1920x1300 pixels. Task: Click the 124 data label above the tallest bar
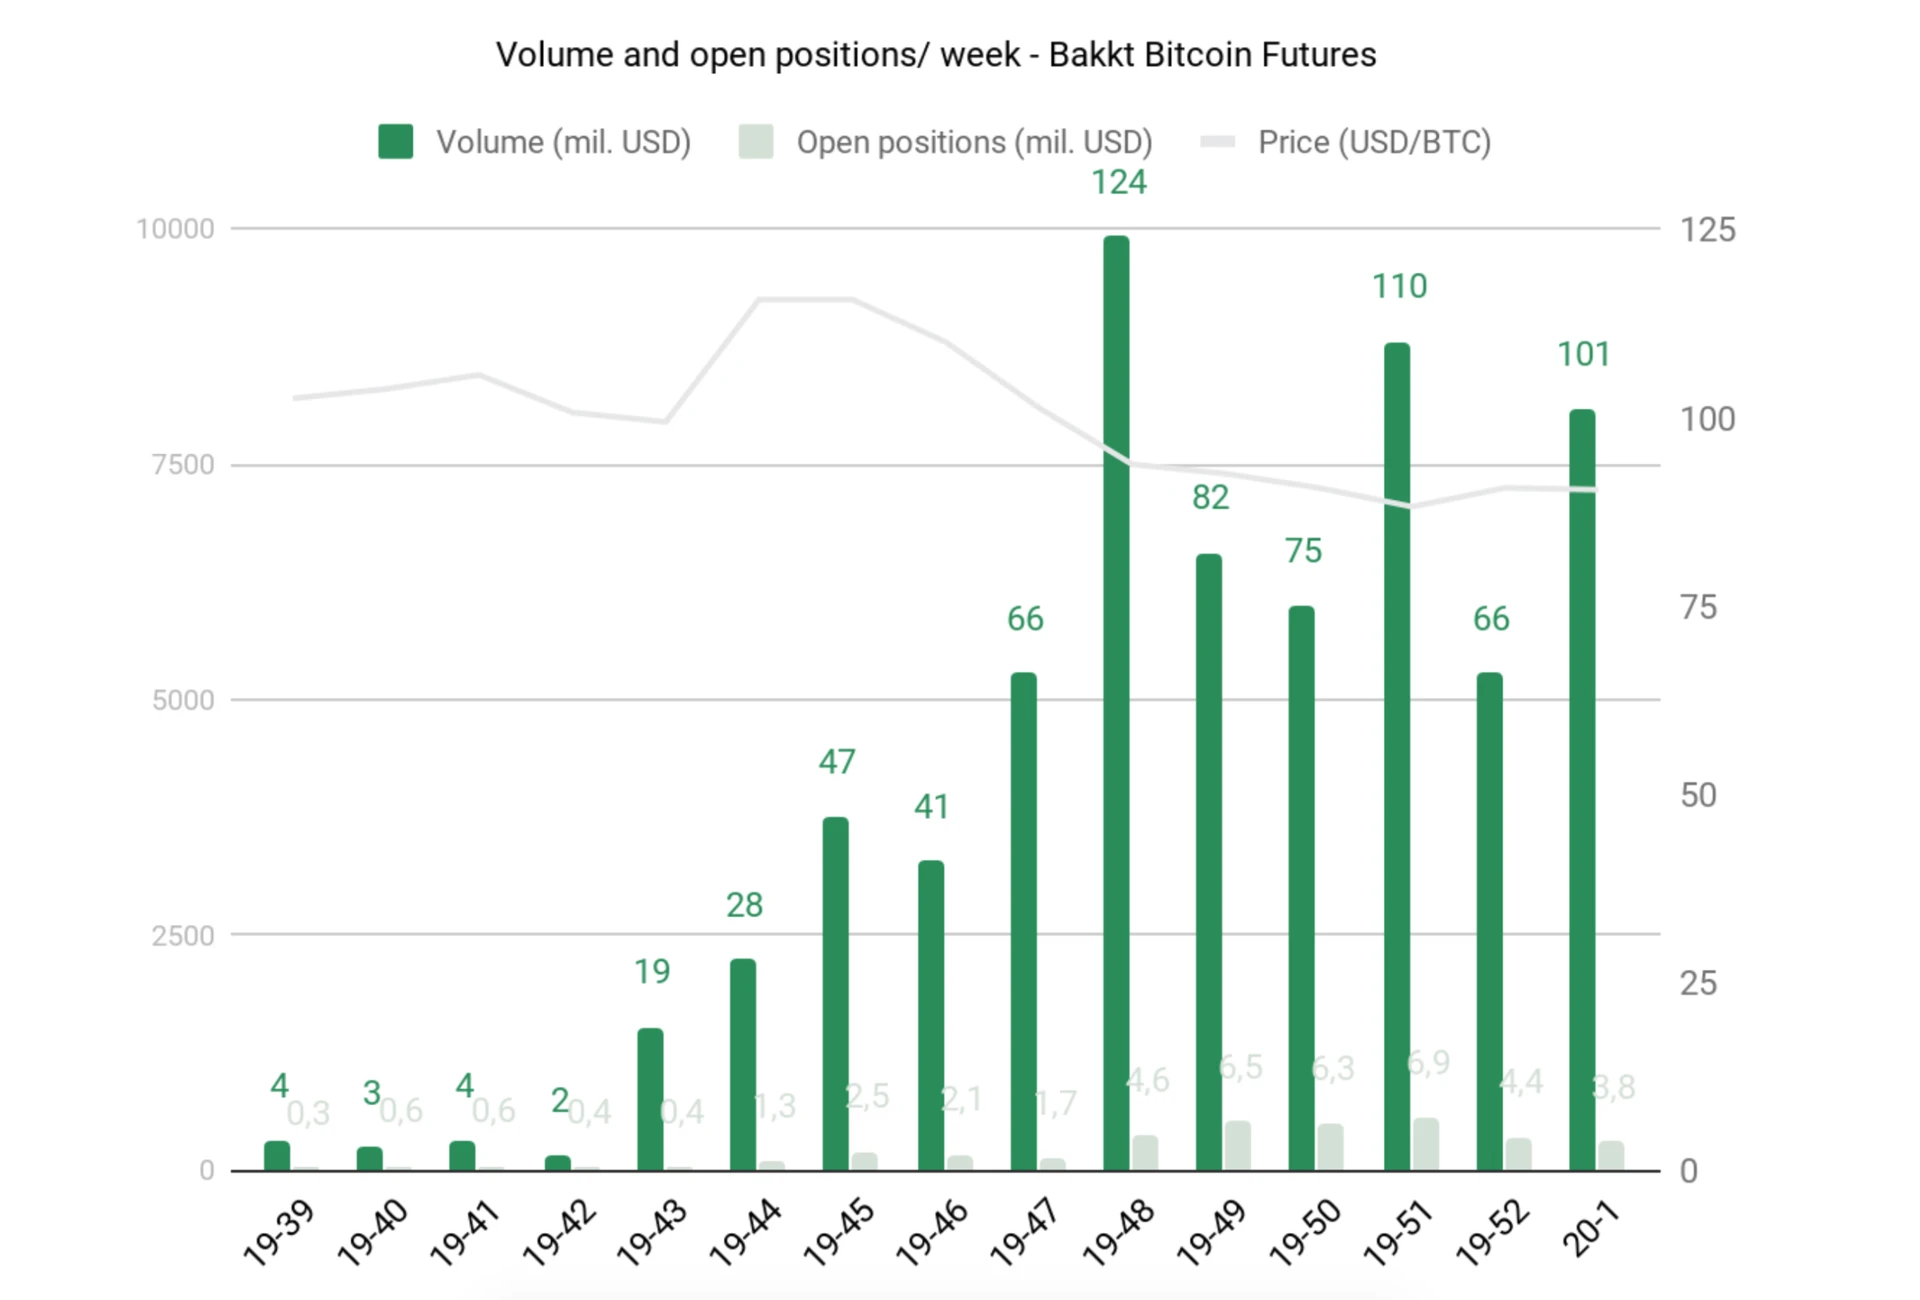(x=1118, y=182)
